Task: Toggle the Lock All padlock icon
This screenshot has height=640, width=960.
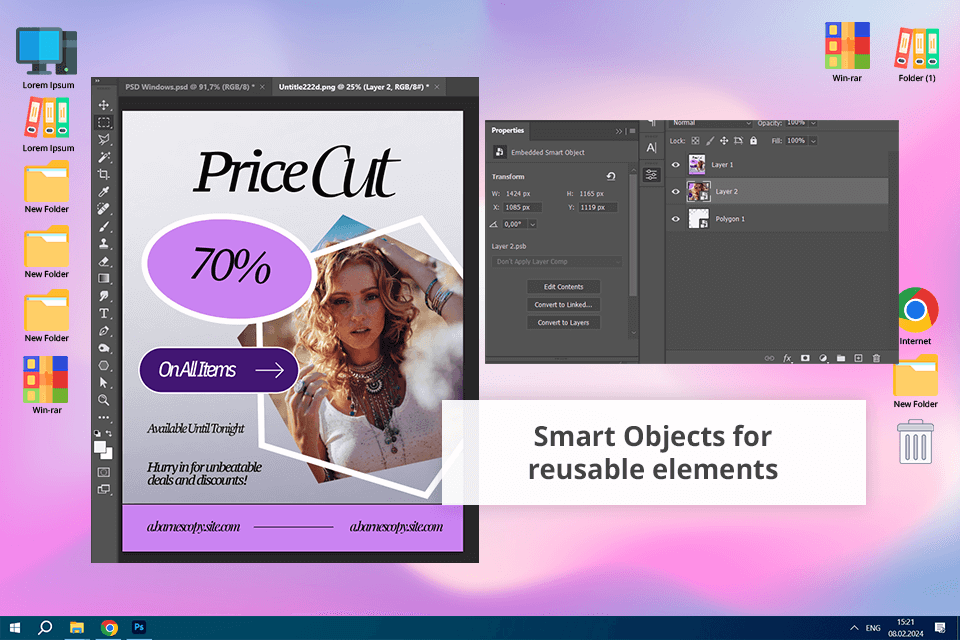Action: click(754, 141)
